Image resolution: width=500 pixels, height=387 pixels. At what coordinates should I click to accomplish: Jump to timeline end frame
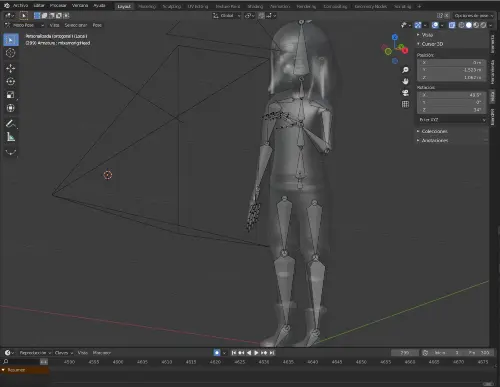[272, 353]
